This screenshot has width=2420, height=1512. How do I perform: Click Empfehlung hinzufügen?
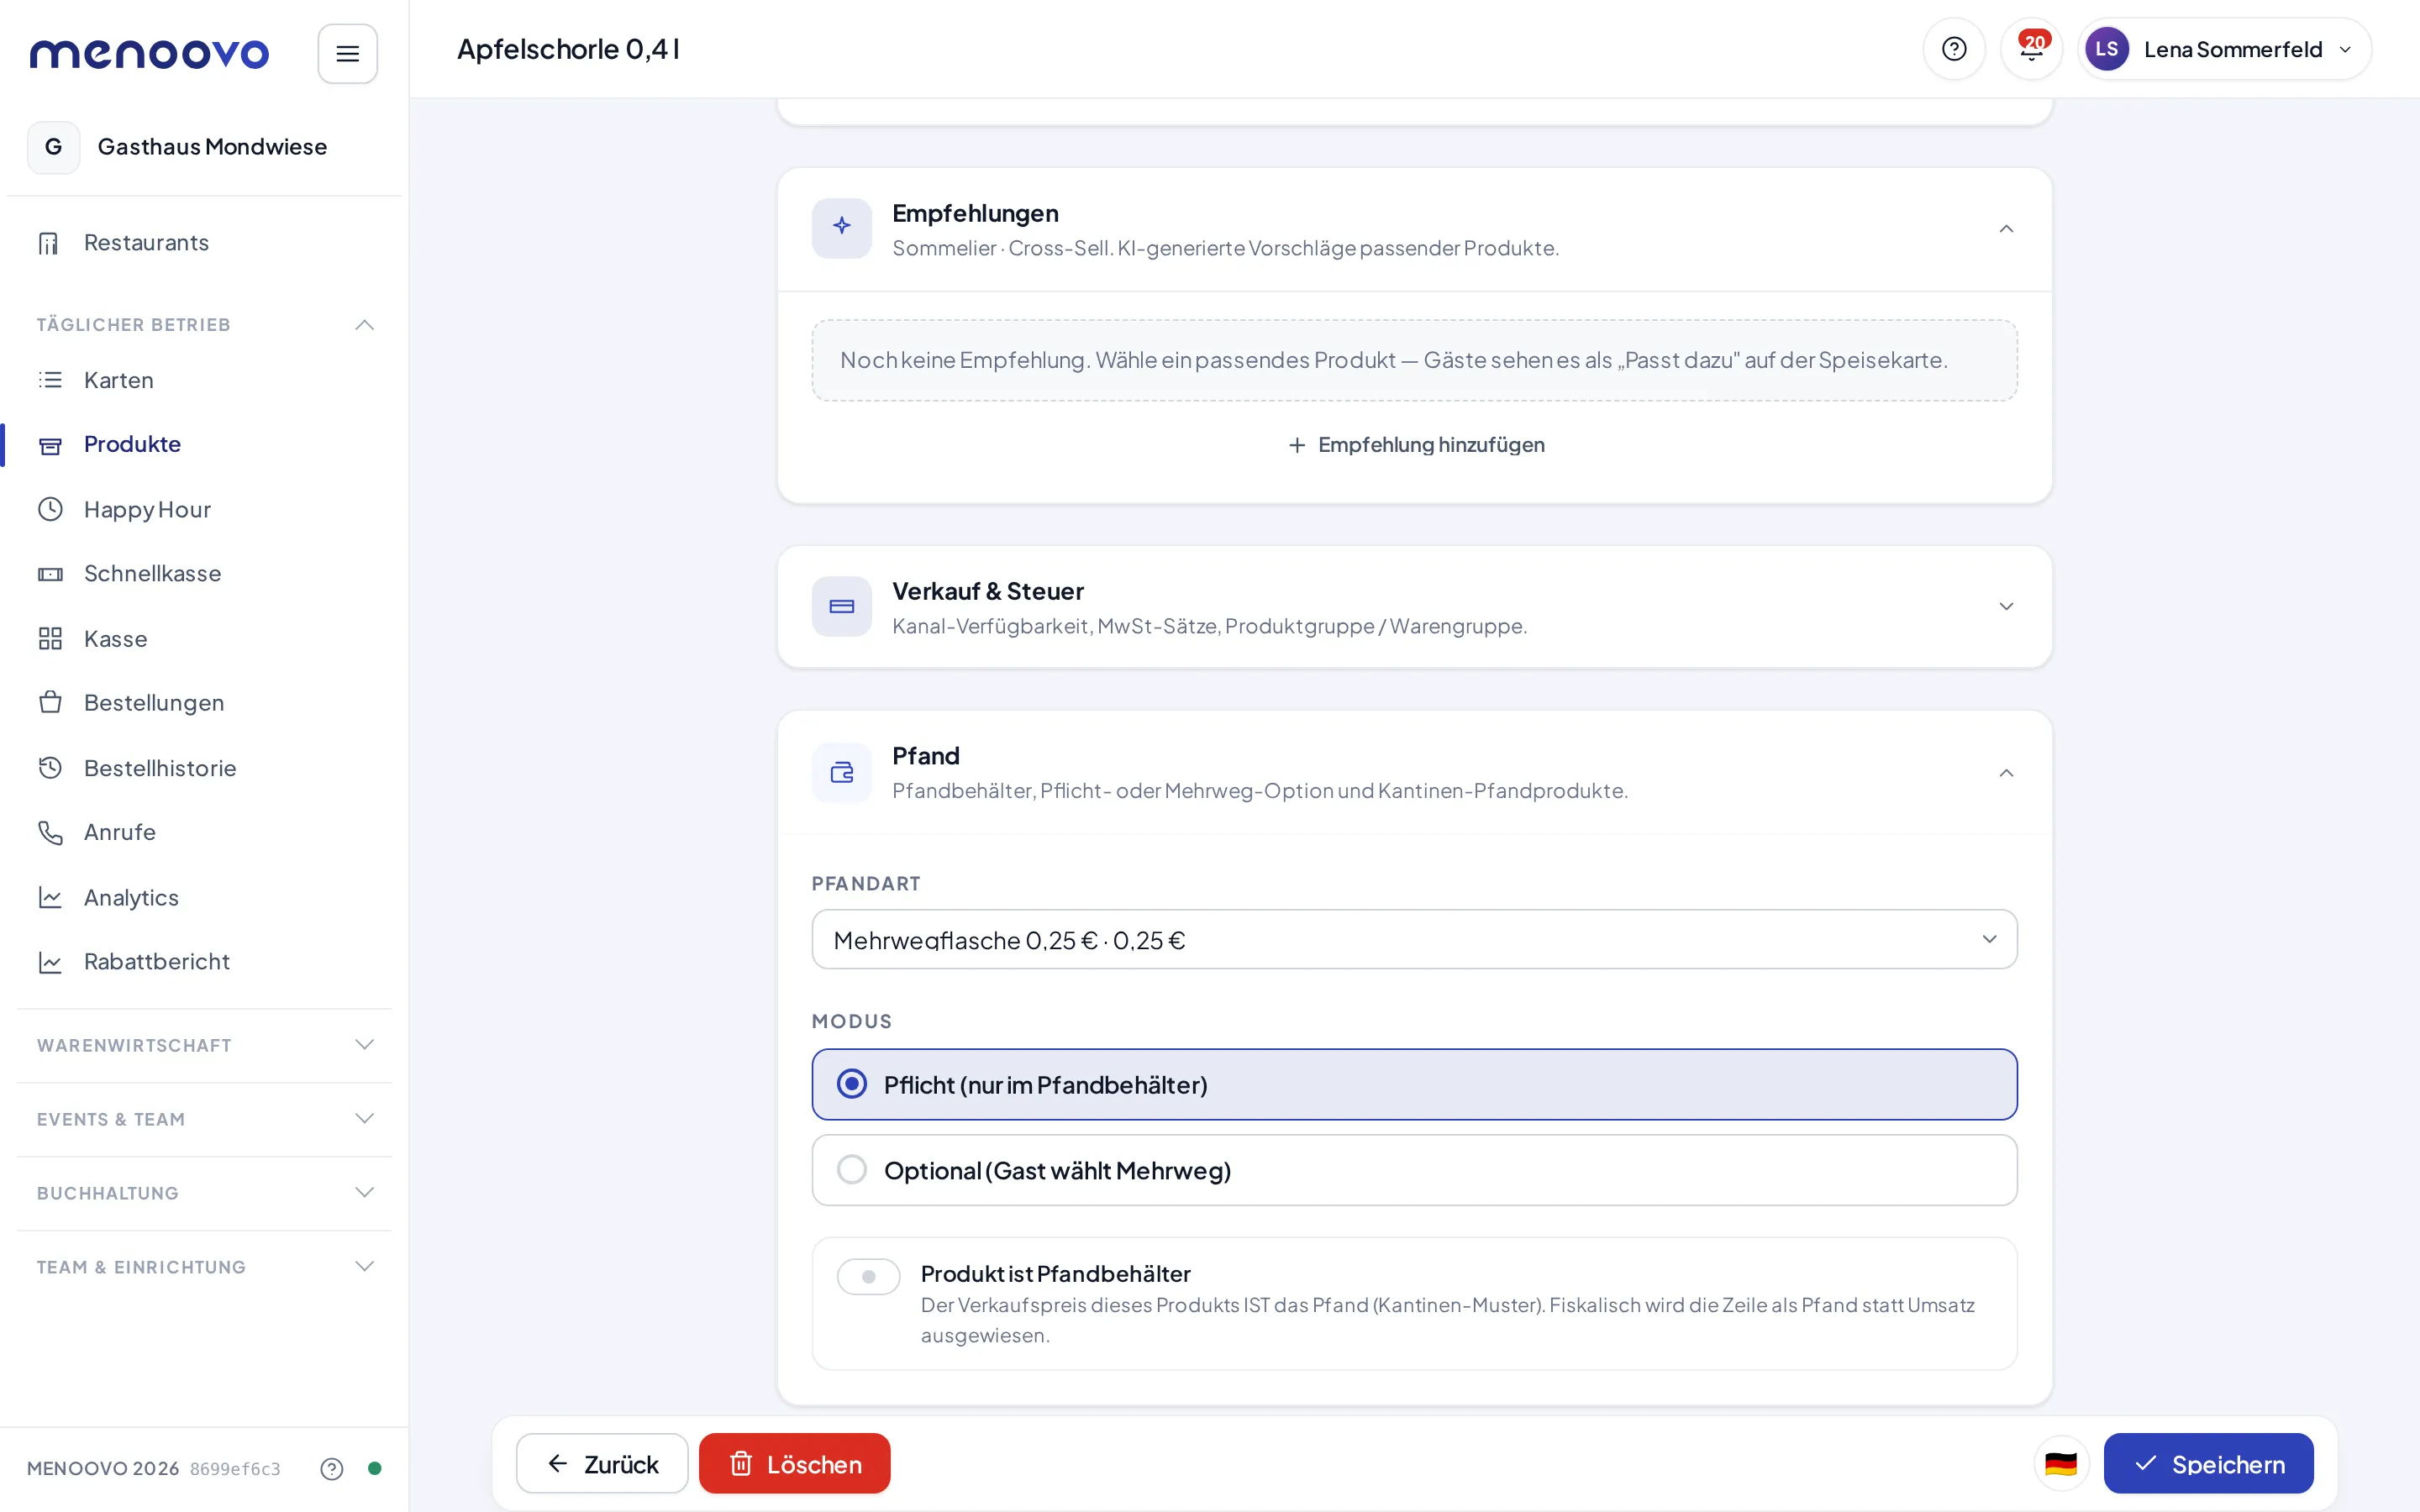(x=1416, y=445)
